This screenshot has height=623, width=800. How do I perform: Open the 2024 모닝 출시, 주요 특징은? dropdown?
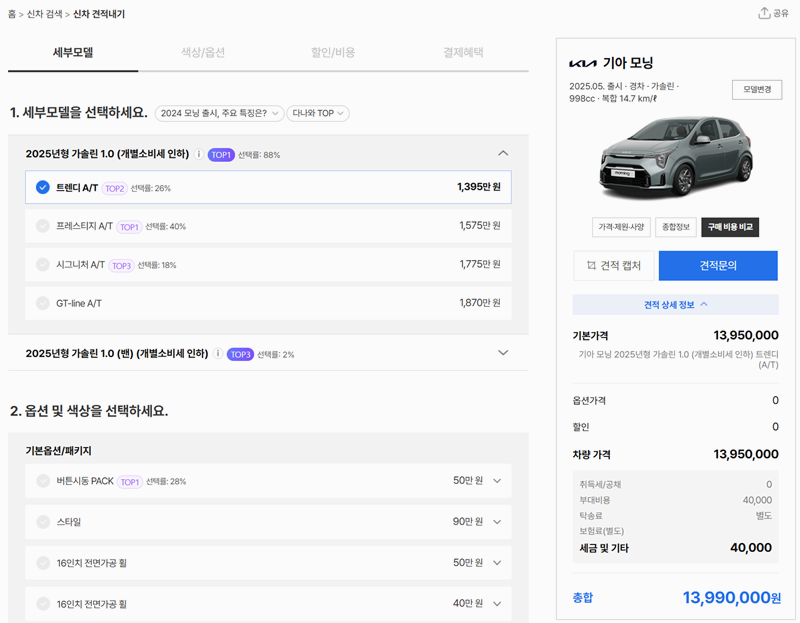pos(219,113)
